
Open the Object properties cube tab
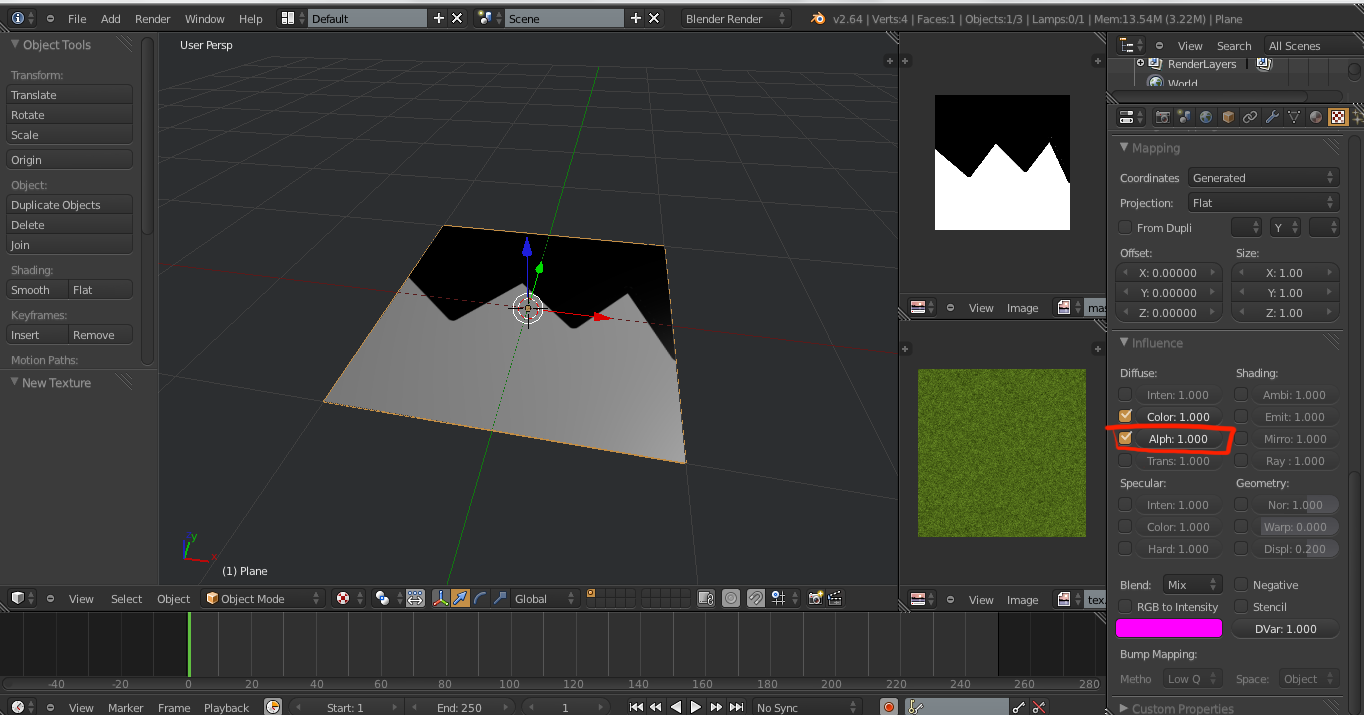click(1228, 117)
